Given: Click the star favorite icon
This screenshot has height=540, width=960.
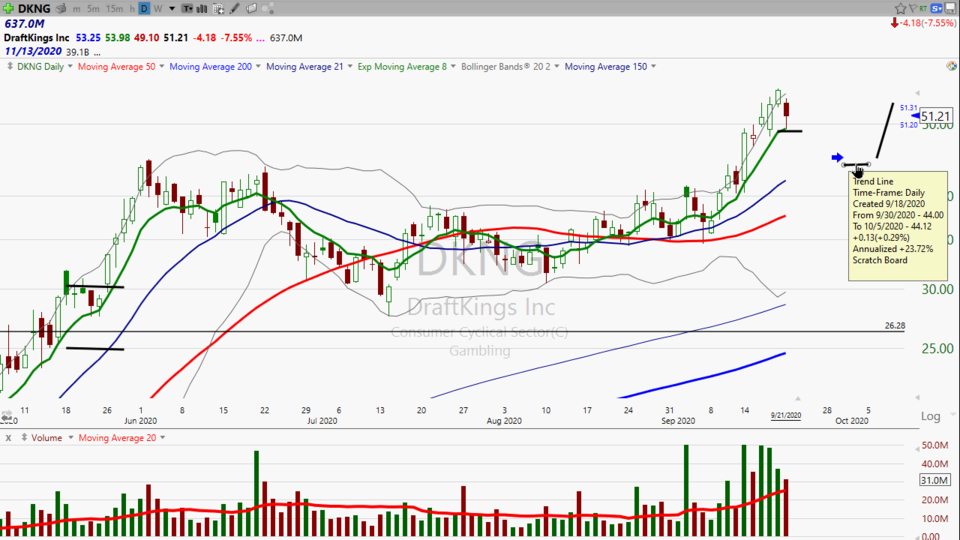Looking at the screenshot, I should coord(900,8).
